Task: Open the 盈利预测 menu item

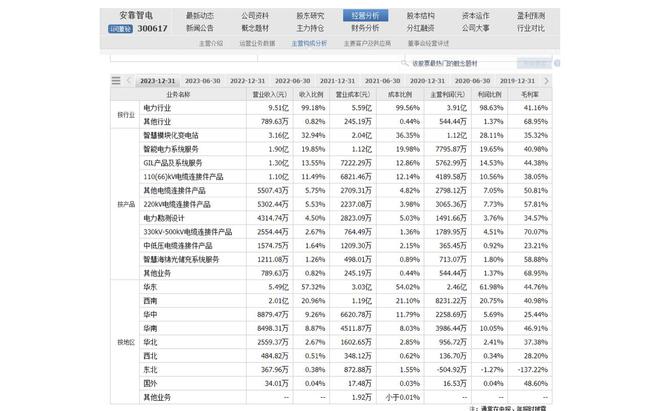Action: (531, 16)
